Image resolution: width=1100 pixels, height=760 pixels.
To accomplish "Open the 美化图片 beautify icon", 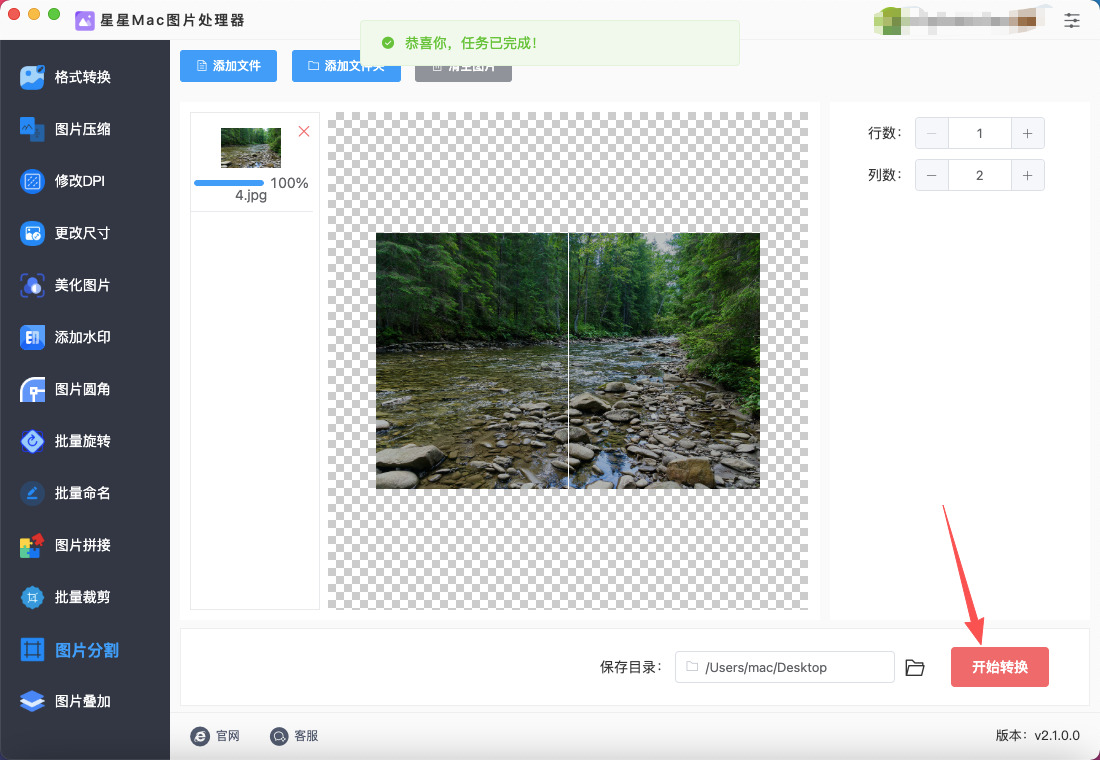I will point(32,285).
